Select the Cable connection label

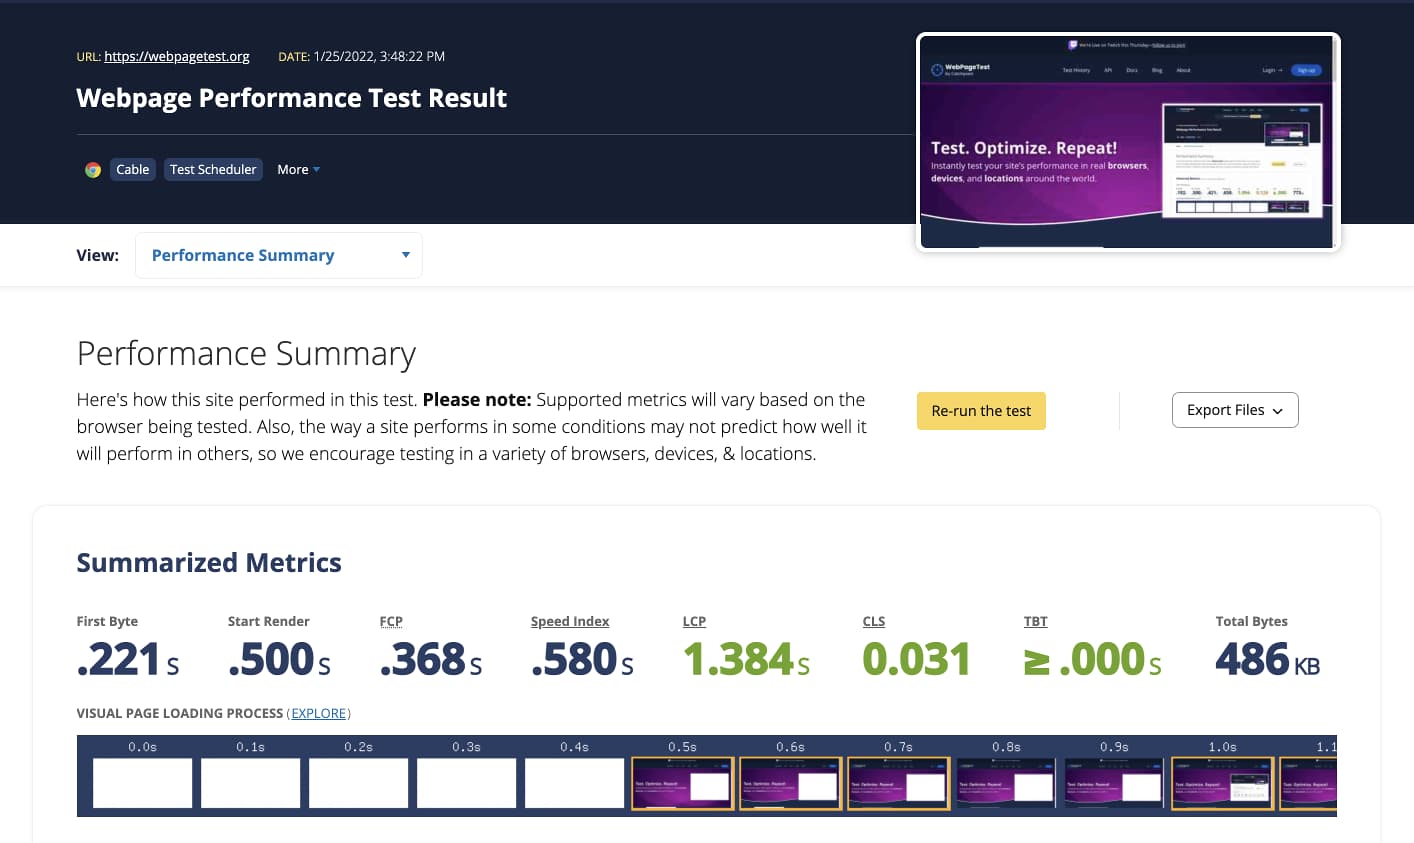click(132, 169)
